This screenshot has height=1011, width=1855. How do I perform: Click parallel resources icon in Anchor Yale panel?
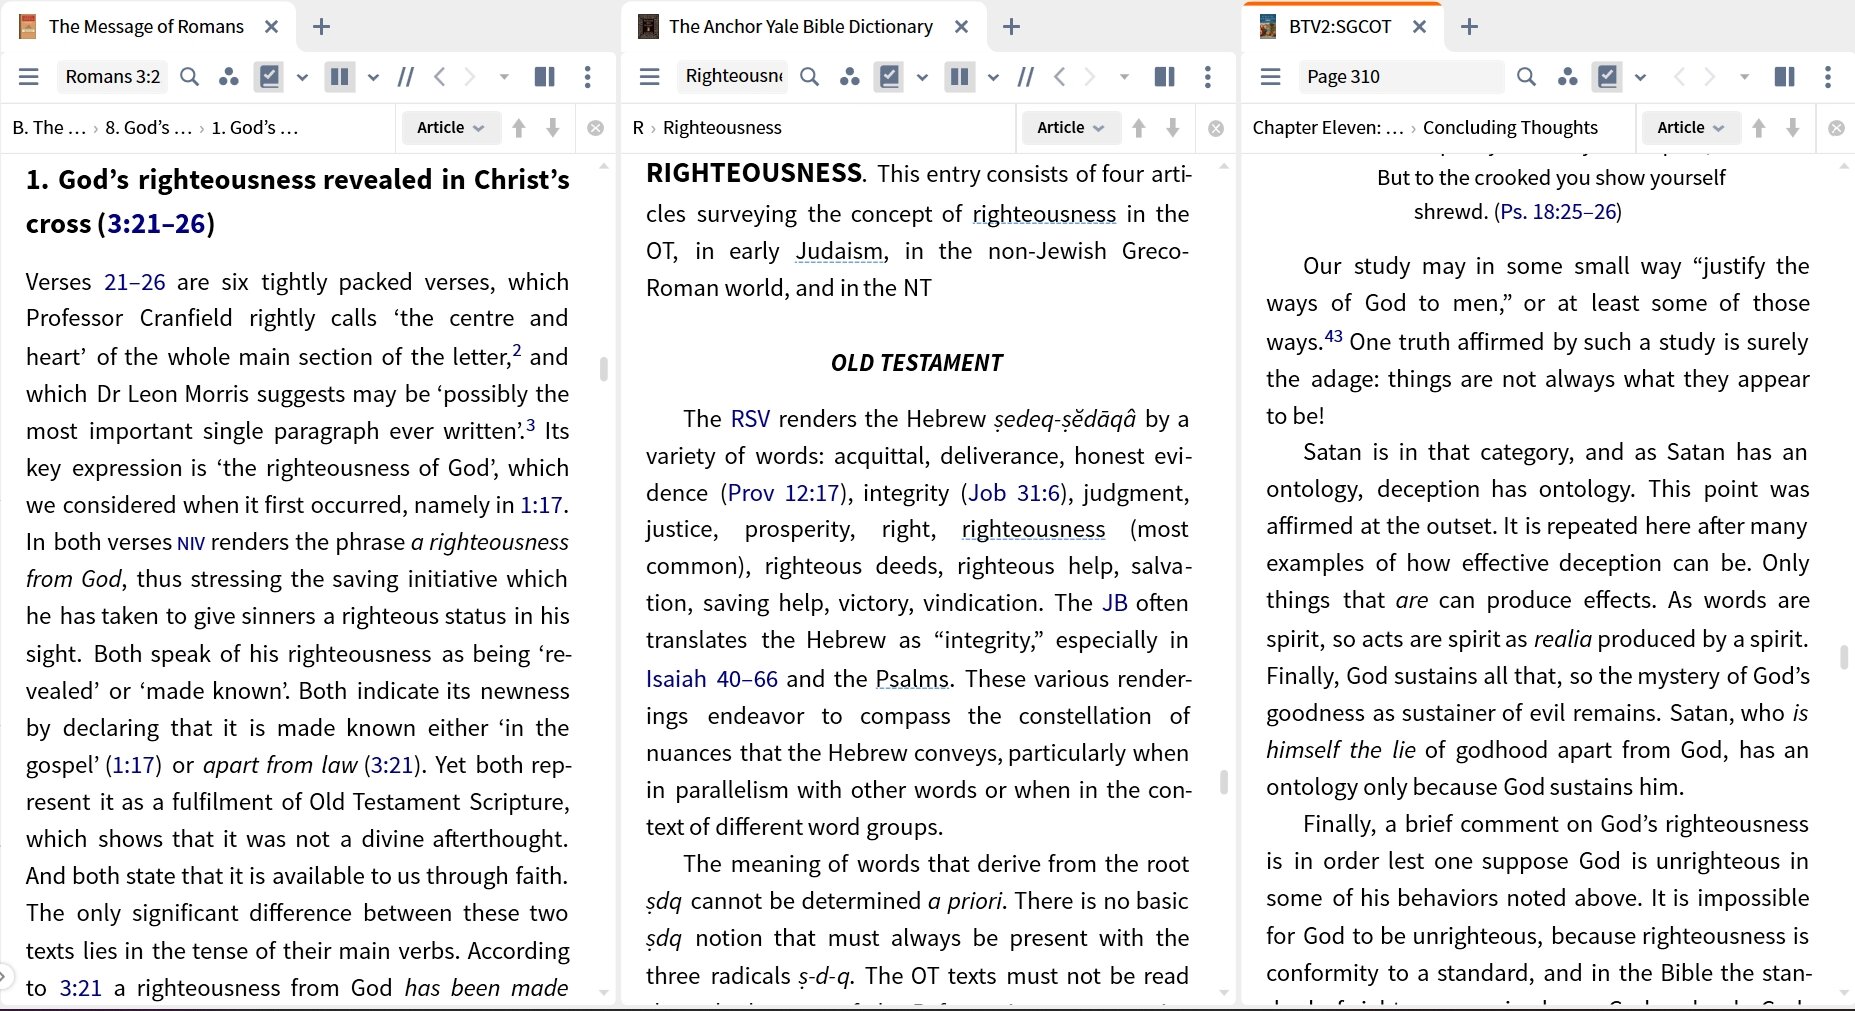click(x=1025, y=77)
